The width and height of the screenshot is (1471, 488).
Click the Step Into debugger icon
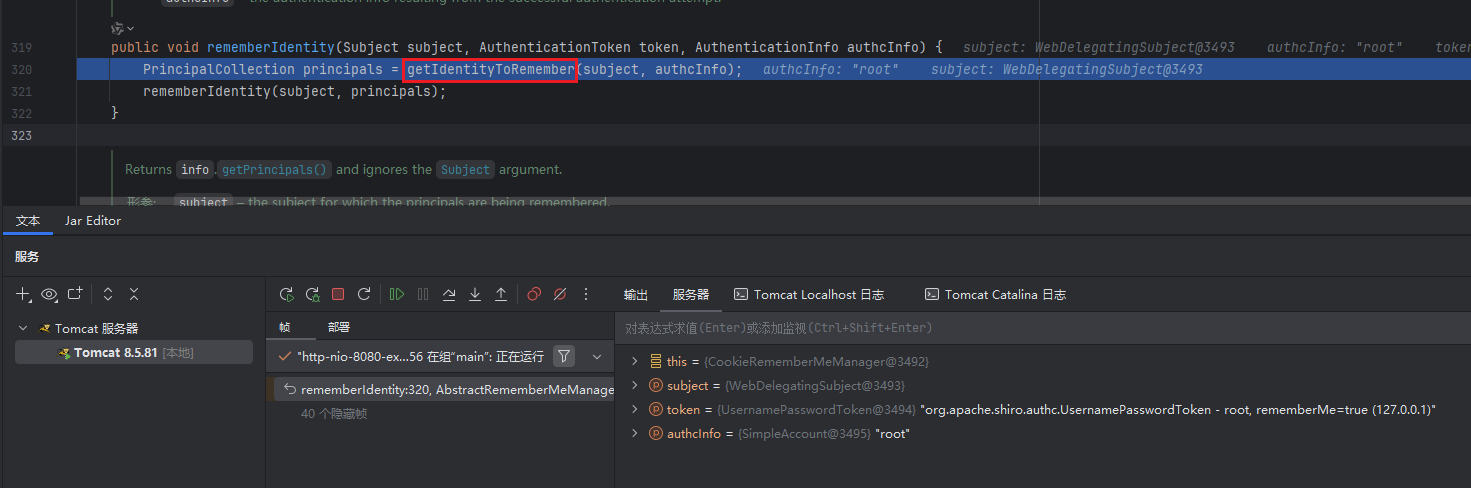tap(475, 294)
